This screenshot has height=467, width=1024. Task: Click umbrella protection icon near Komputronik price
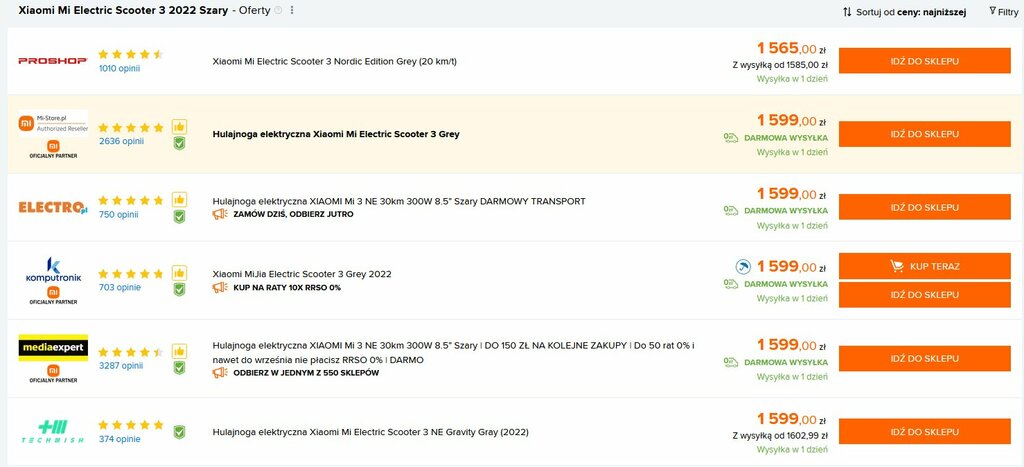(x=743, y=266)
